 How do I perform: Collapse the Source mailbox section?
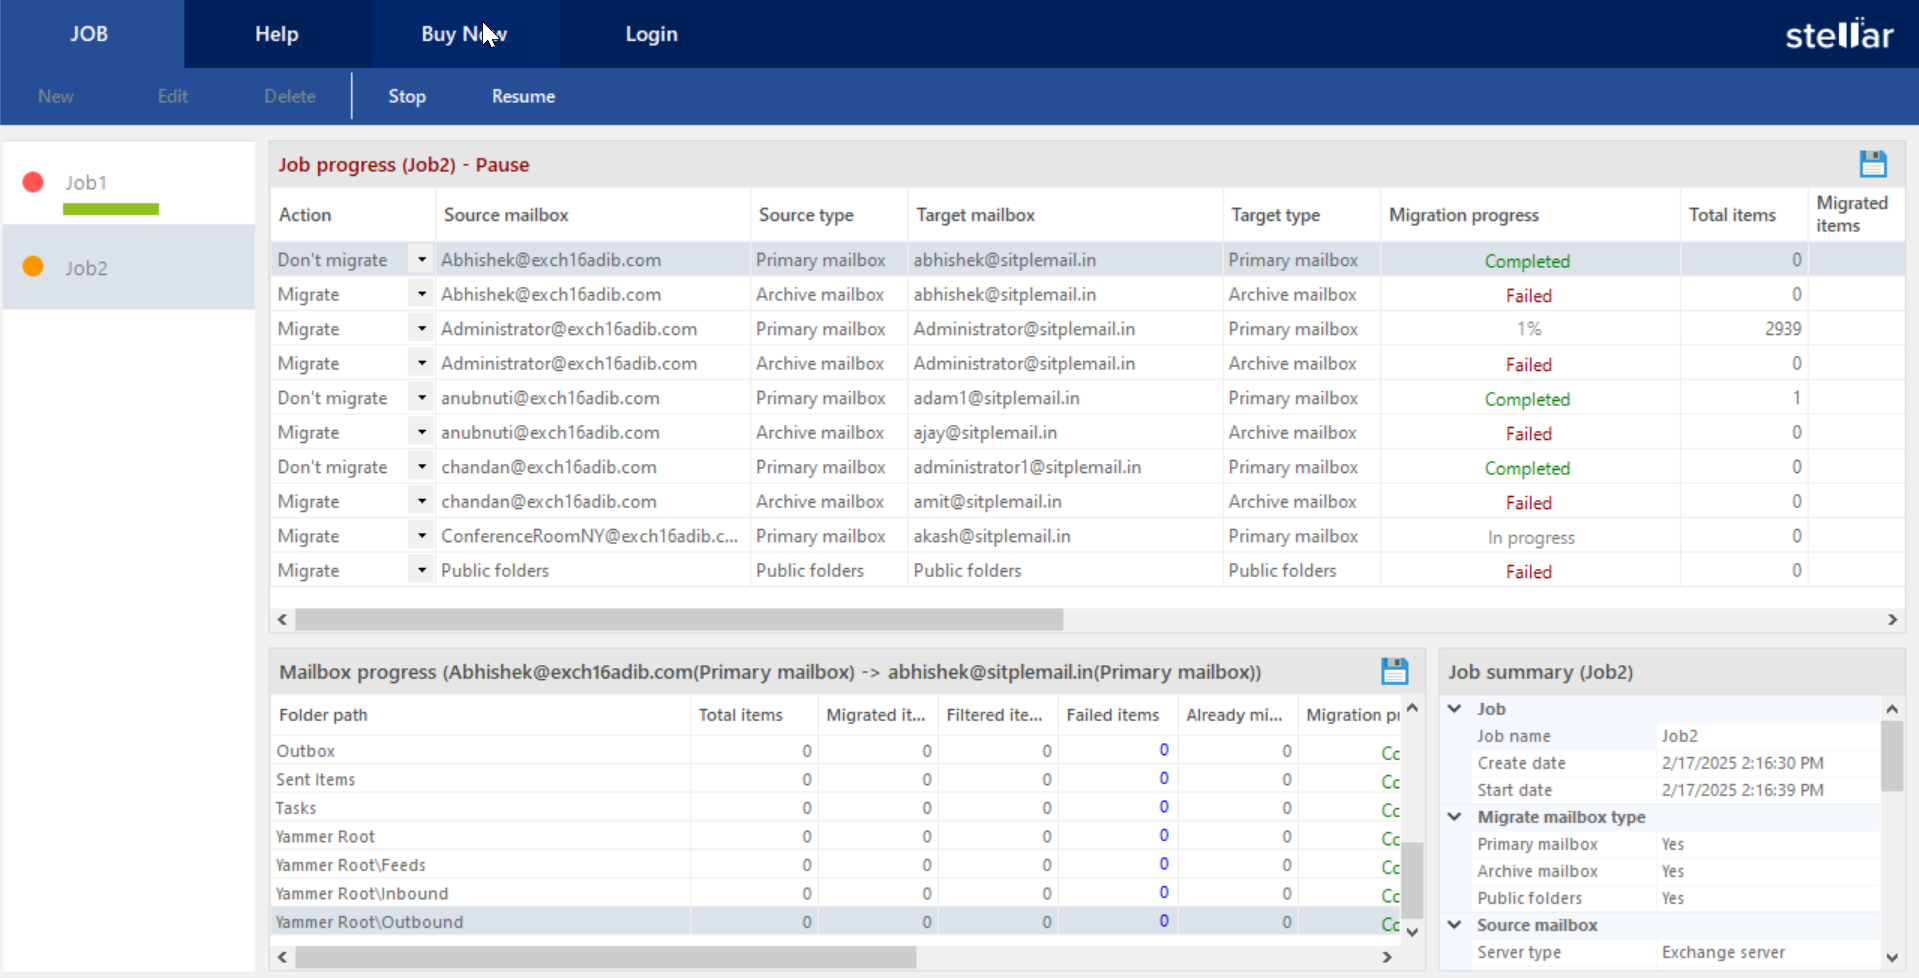tap(1455, 924)
